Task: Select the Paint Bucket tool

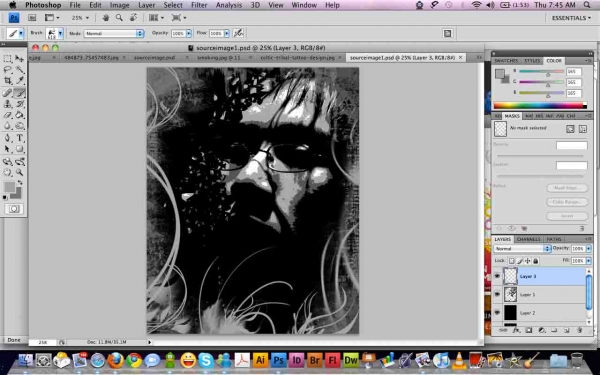Action: click(20, 115)
